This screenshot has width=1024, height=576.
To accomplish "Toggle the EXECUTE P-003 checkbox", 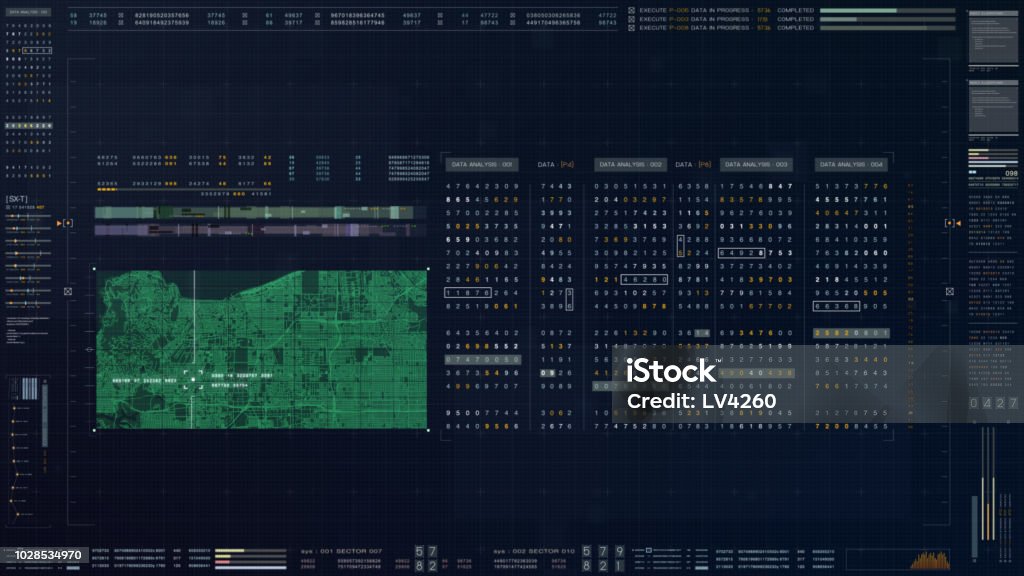I will [x=631, y=19].
